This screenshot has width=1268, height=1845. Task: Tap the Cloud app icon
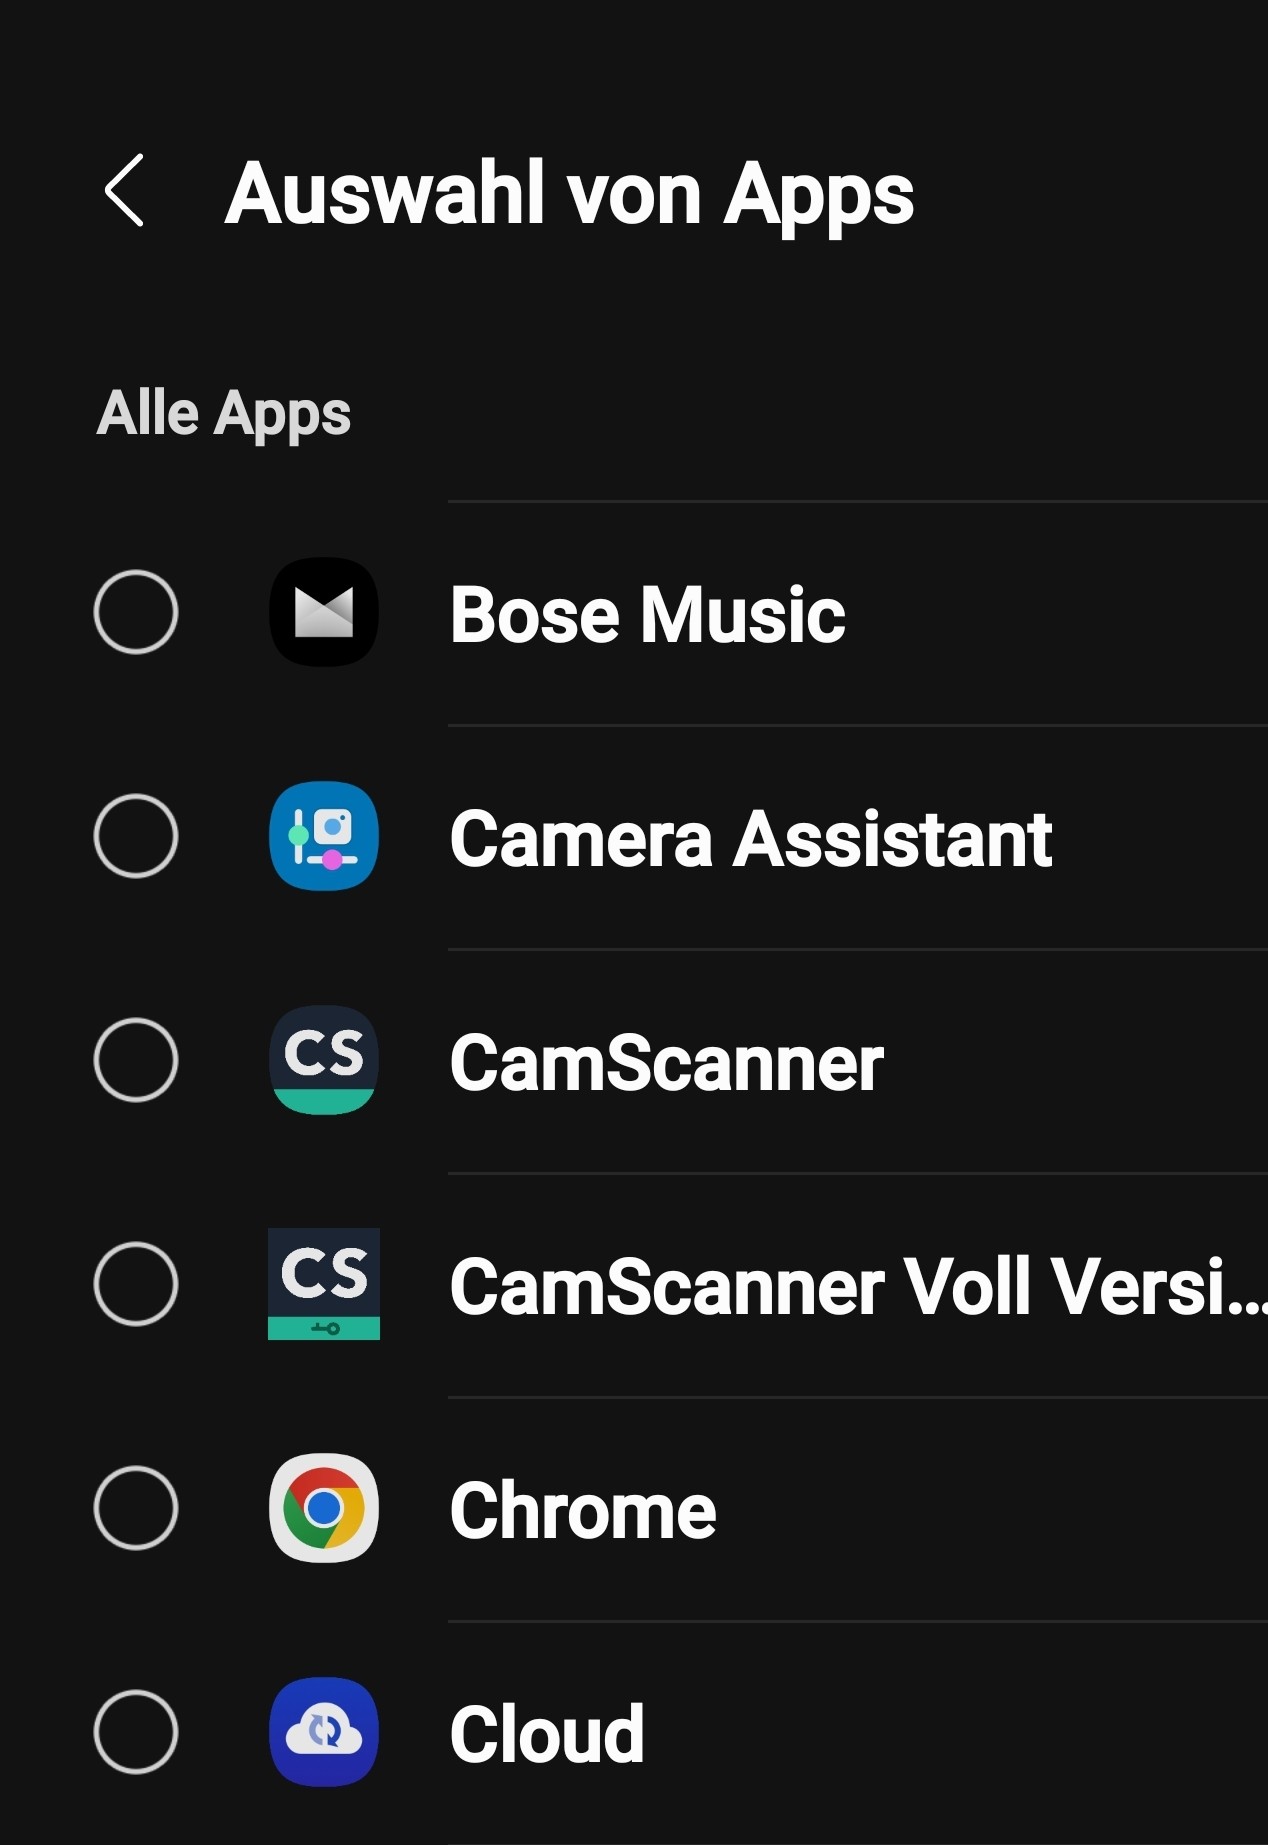pos(323,1732)
